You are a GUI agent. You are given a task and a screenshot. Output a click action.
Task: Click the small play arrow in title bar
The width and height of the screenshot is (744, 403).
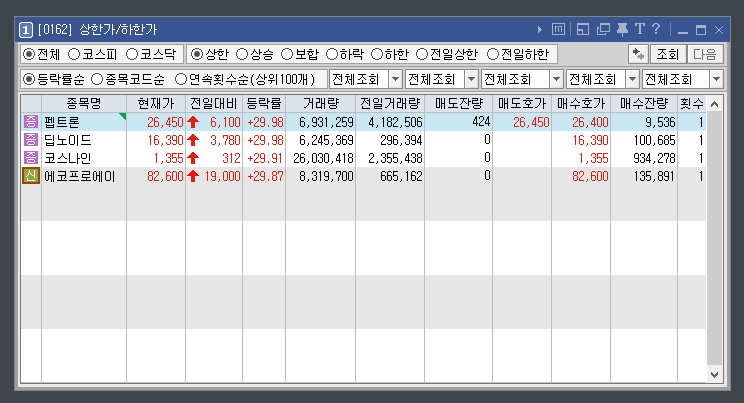pyautogui.click(x=539, y=29)
